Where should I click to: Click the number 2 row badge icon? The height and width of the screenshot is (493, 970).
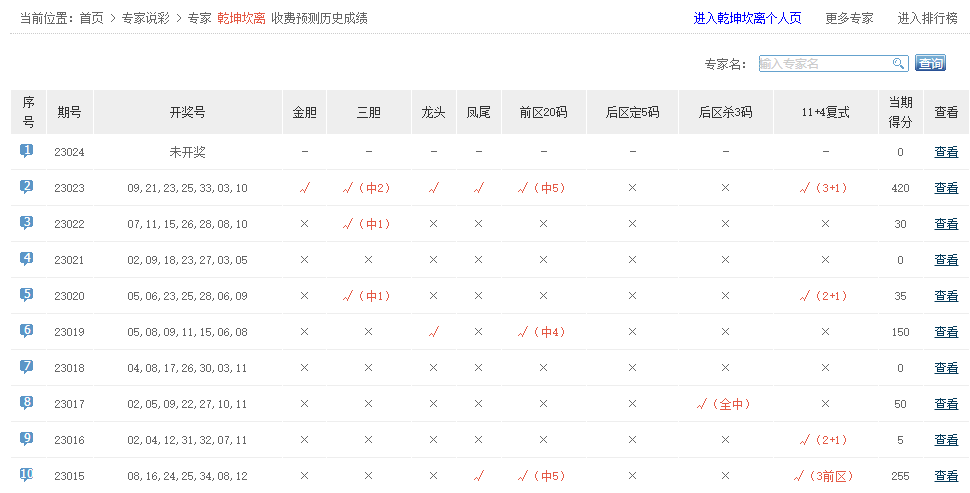coord(27,187)
